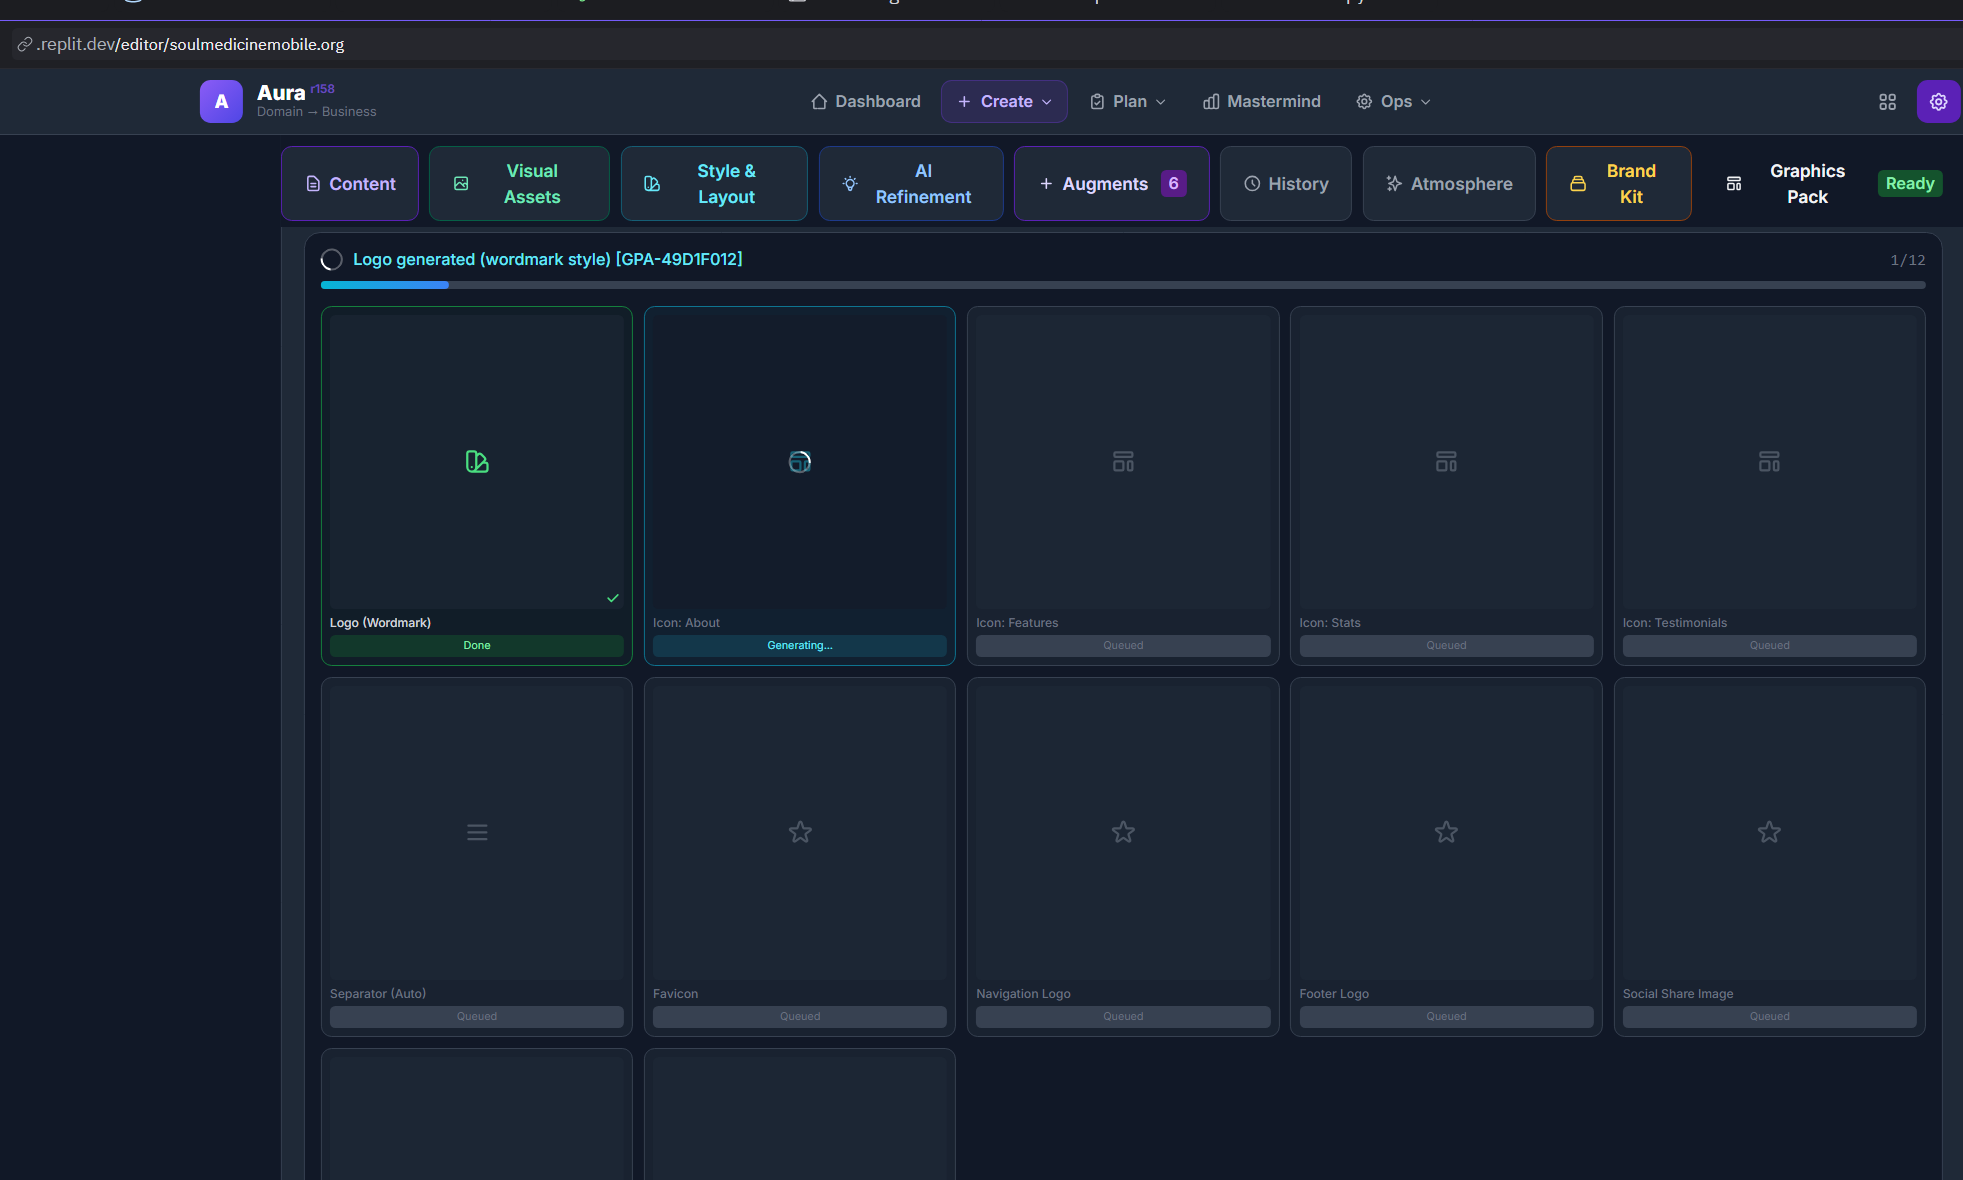
Task: Click the Ready status badge
Action: [x=1909, y=184]
